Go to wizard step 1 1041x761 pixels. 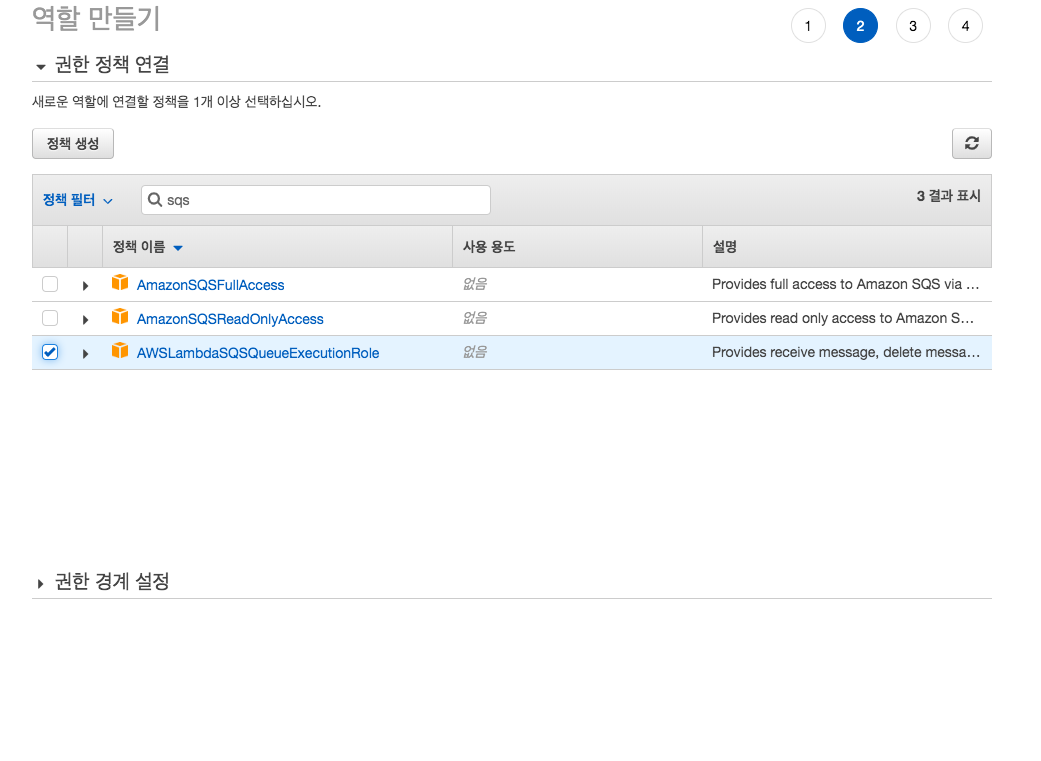point(808,26)
